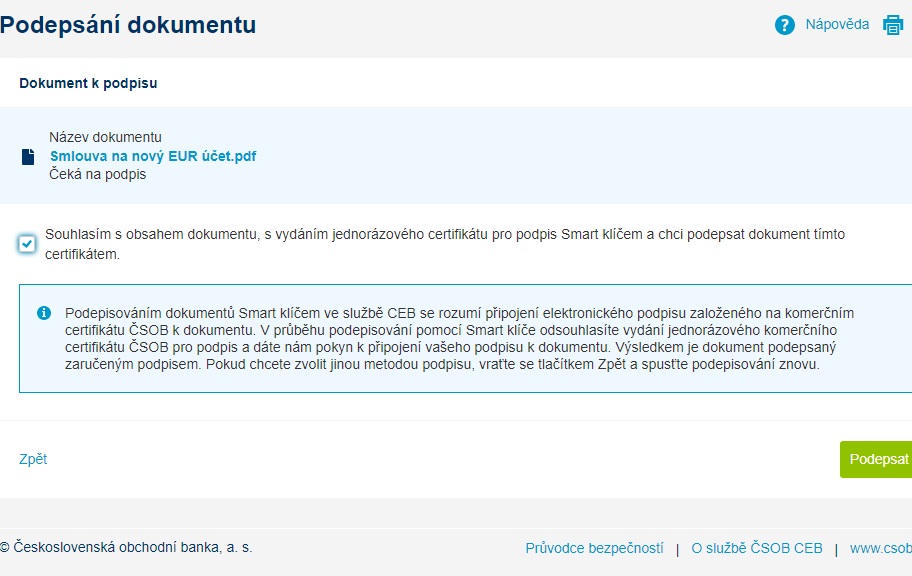Click the document file icon
The image size is (912, 576).
[28, 157]
